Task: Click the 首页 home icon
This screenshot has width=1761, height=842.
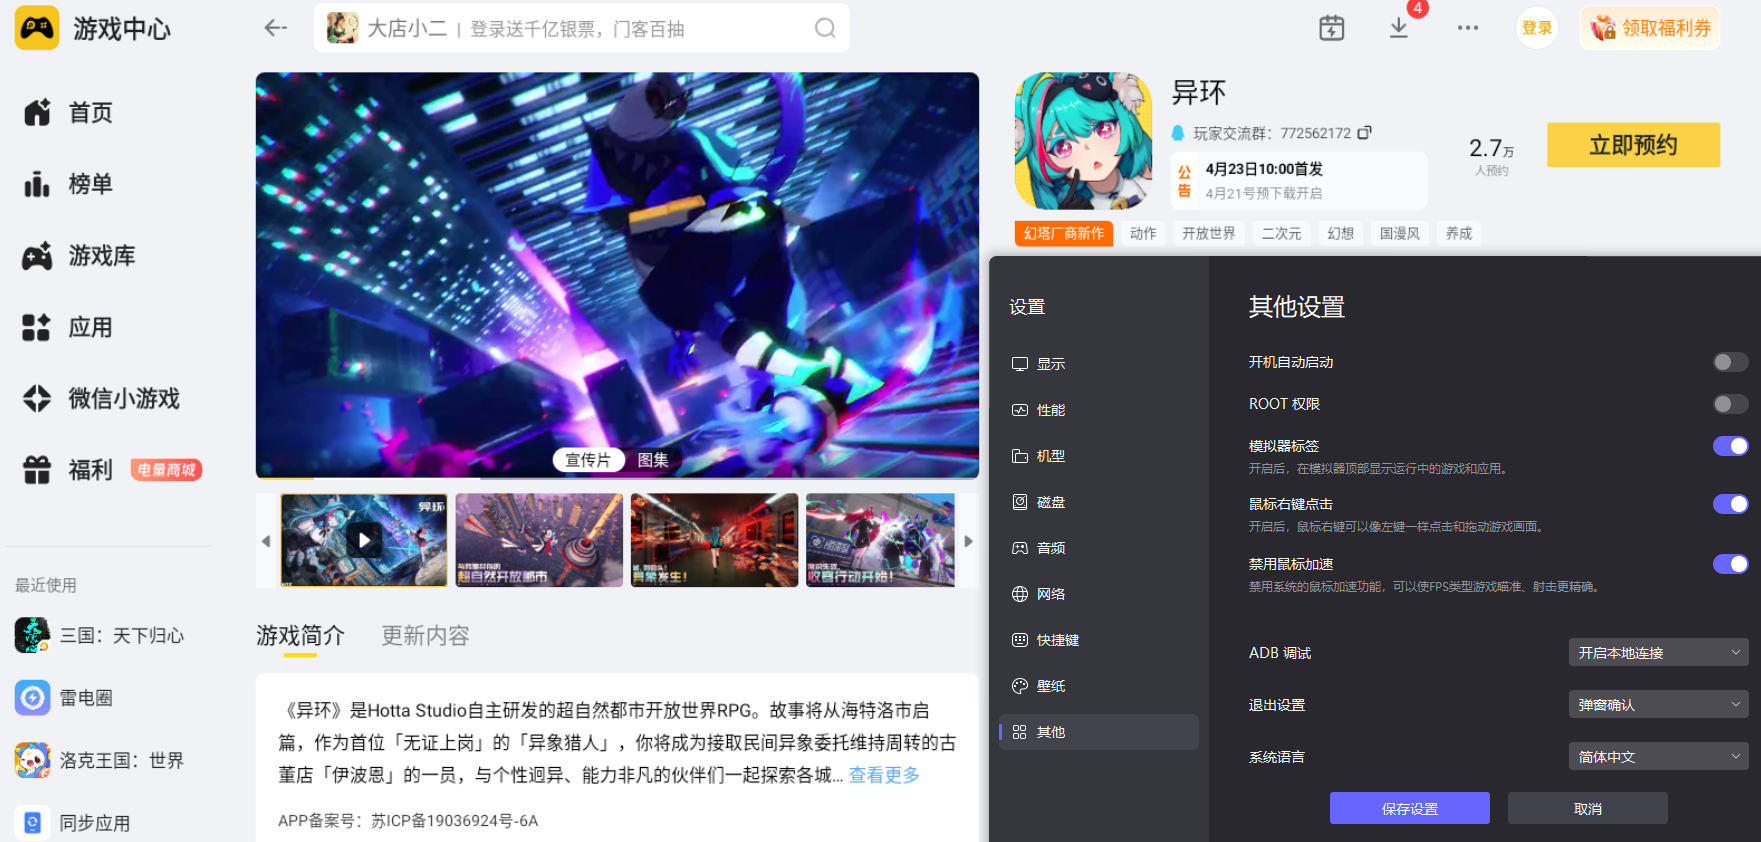Action: click(37, 113)
